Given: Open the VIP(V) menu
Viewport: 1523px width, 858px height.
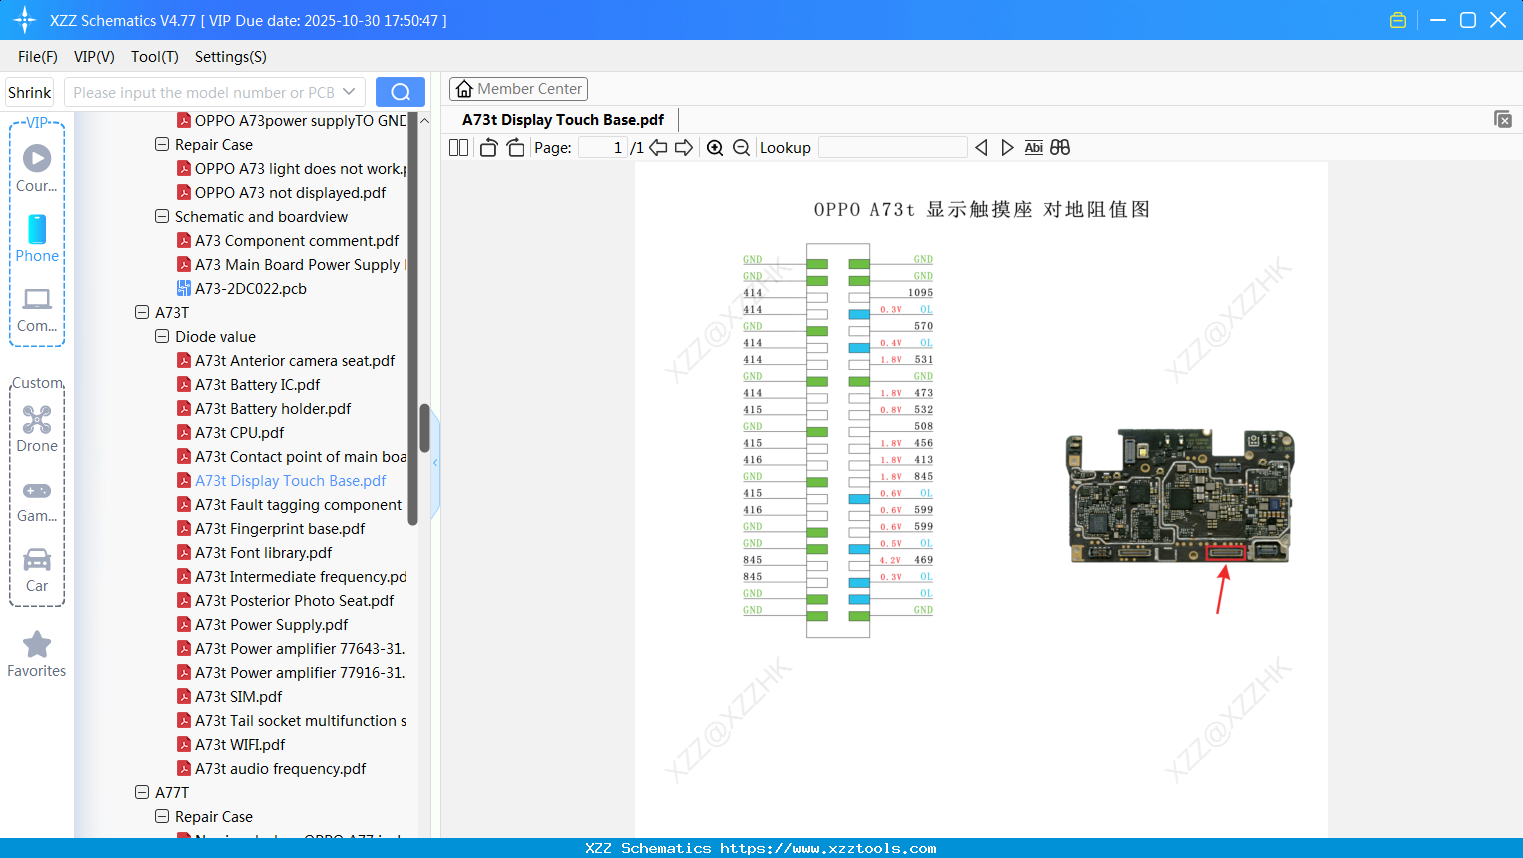Looking at the screenshot, I should tap(94, 56).
